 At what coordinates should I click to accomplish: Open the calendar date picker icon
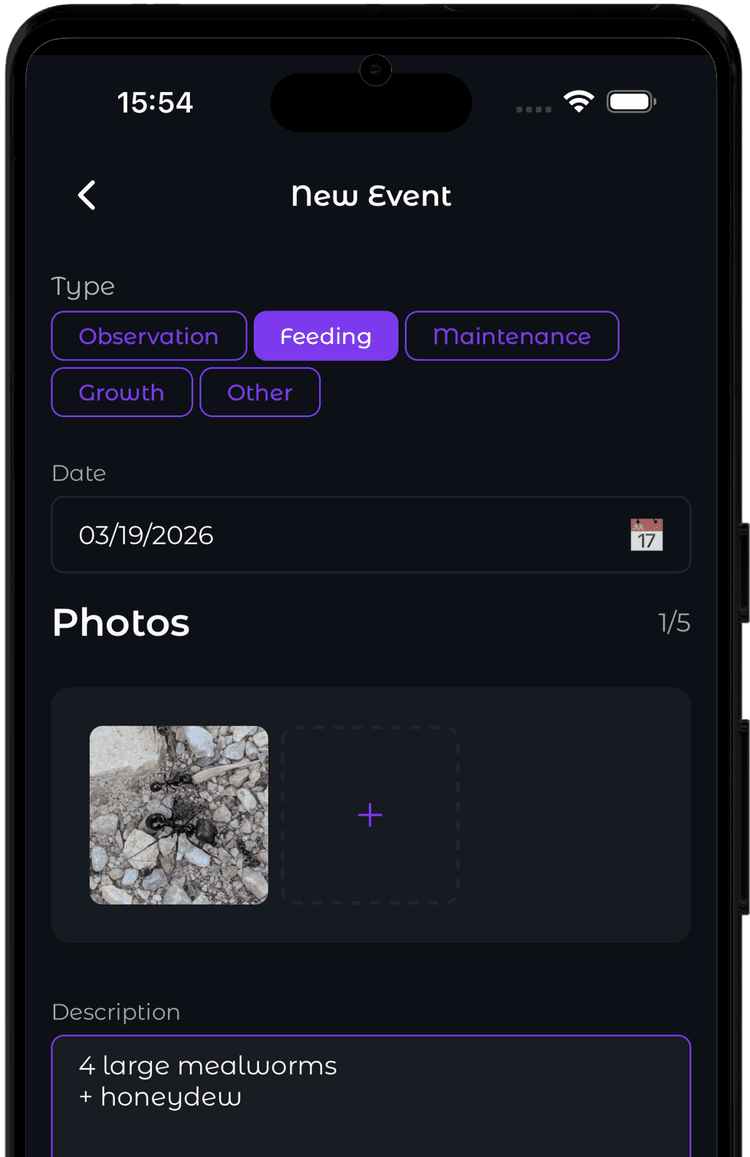pos(647,535)
